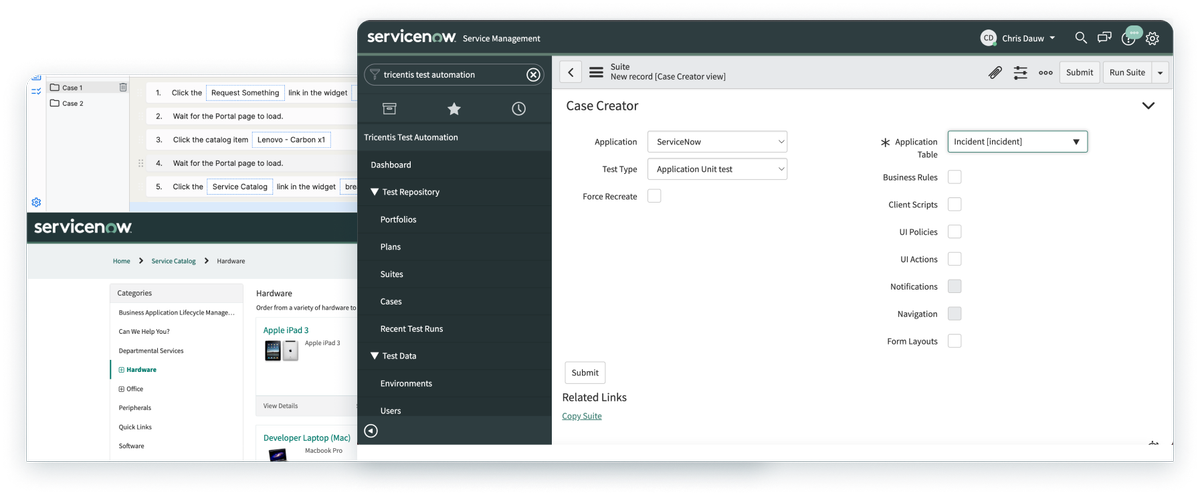Show history via the clock icon
The width and height of the screenshot is (1200, 495).
(518, 109)
